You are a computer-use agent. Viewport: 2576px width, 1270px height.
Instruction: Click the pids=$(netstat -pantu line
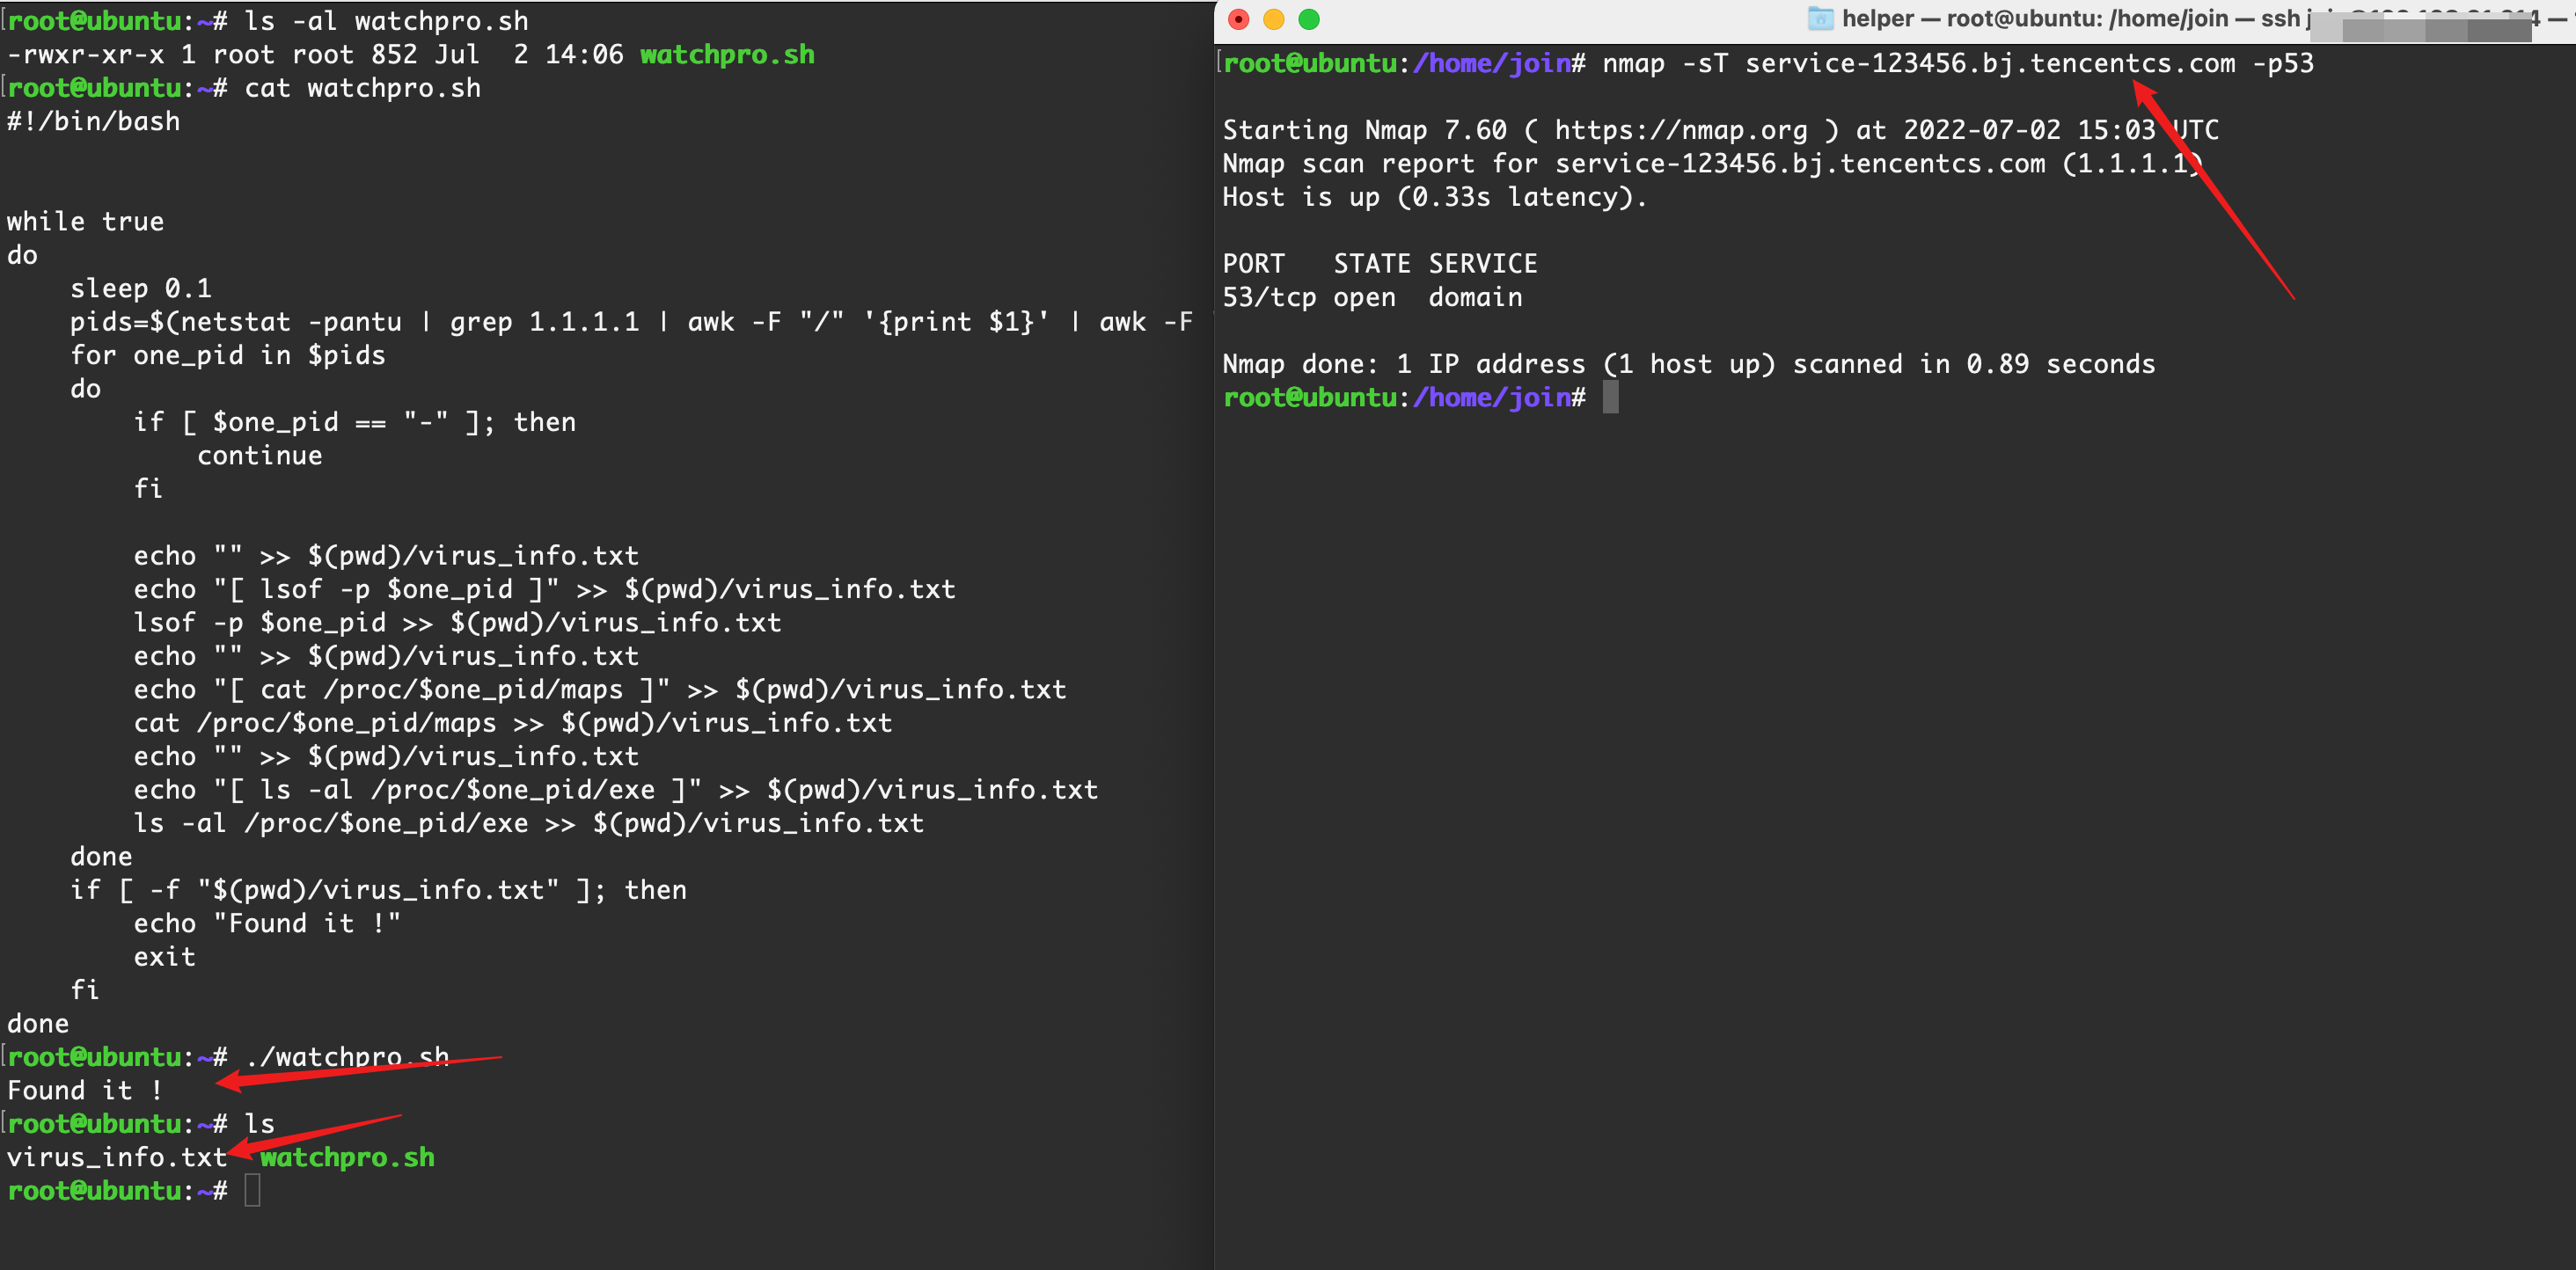pyautogui.click(x=235, y=322)
